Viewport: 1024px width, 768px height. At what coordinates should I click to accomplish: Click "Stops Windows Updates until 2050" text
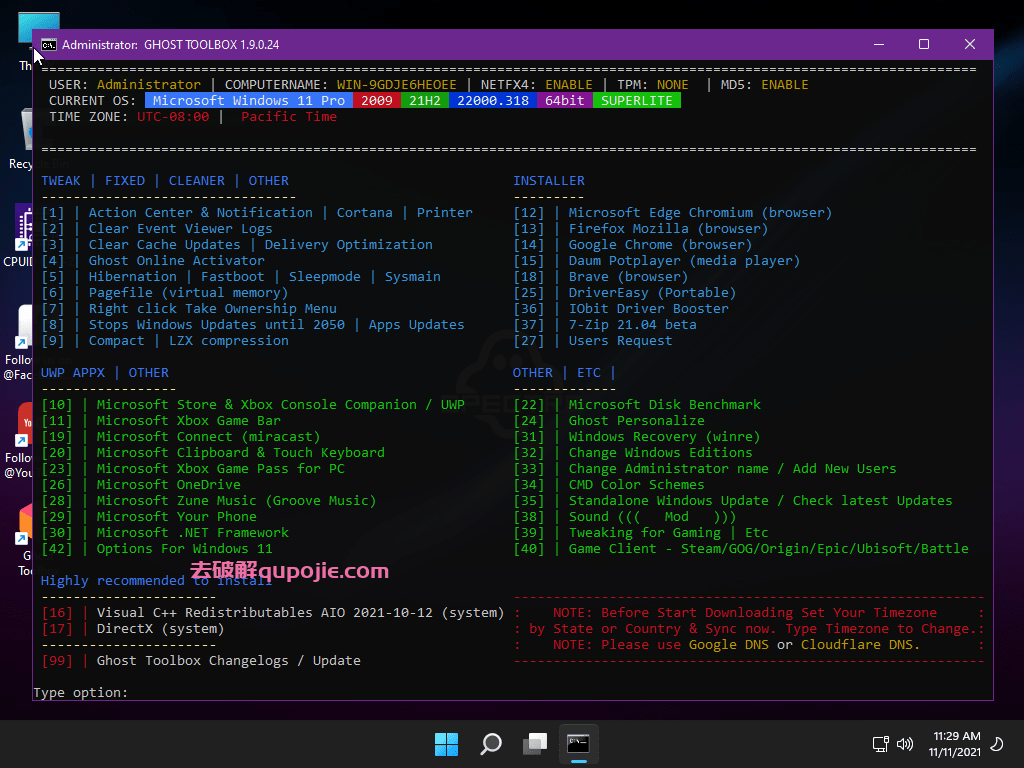click(x=217, y=325)
